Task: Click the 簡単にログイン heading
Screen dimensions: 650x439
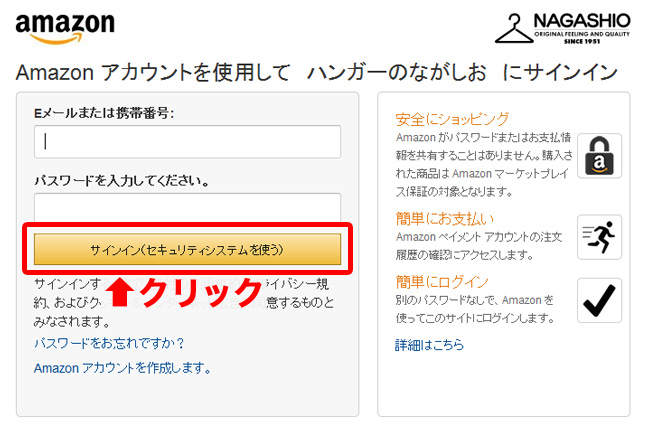Action: click(442, 282)
